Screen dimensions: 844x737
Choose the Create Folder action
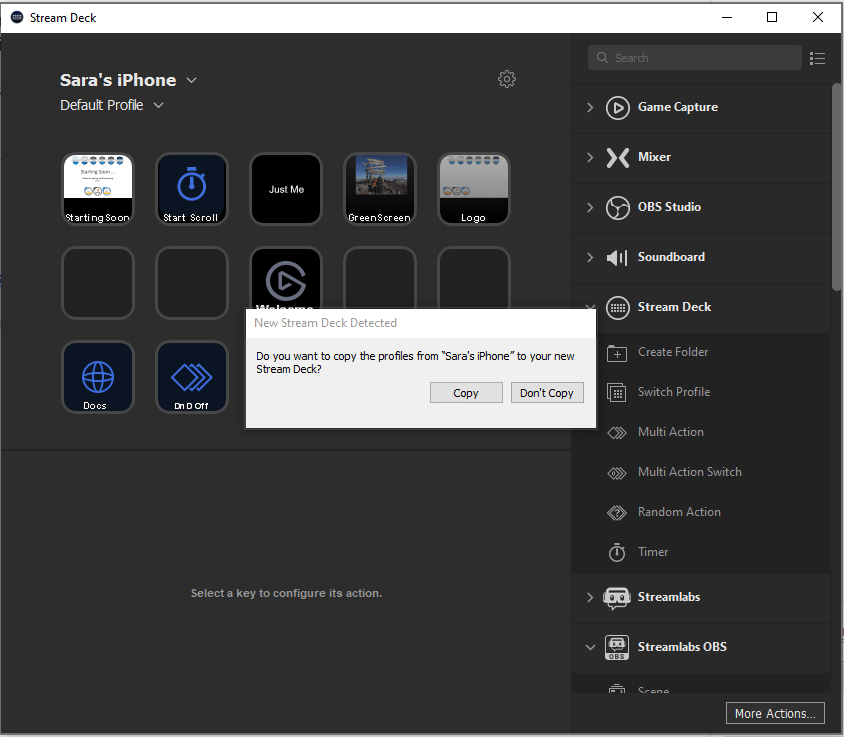click(x=673, y=352)
